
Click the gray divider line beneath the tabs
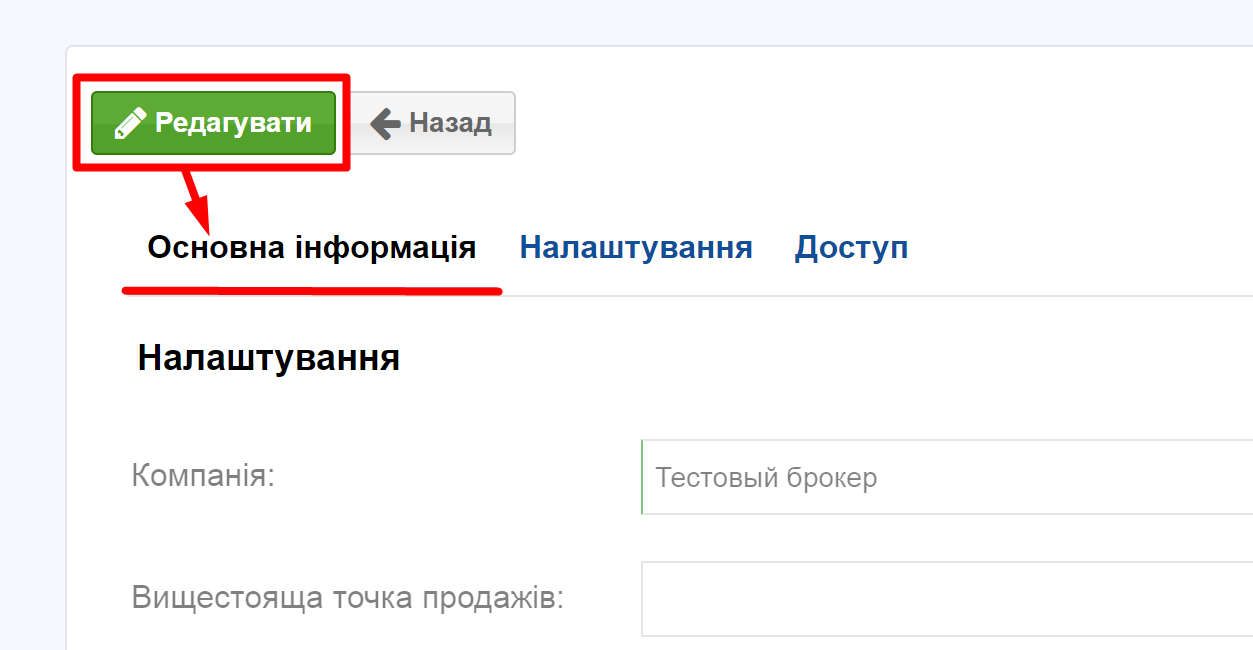877,296
